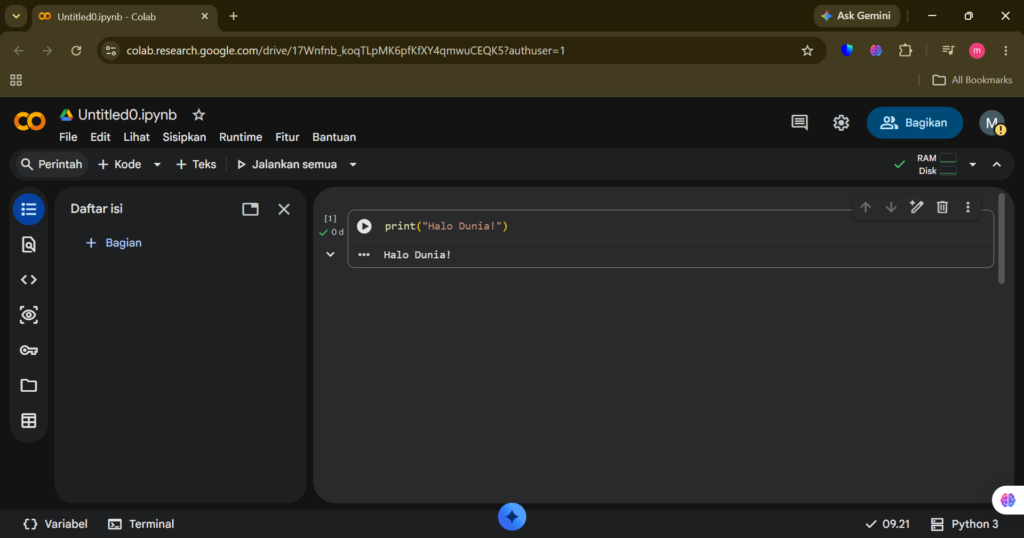Open more cell actions menu
The height and width of the screenshot is (538, 1024).
[x=968, y=208]
